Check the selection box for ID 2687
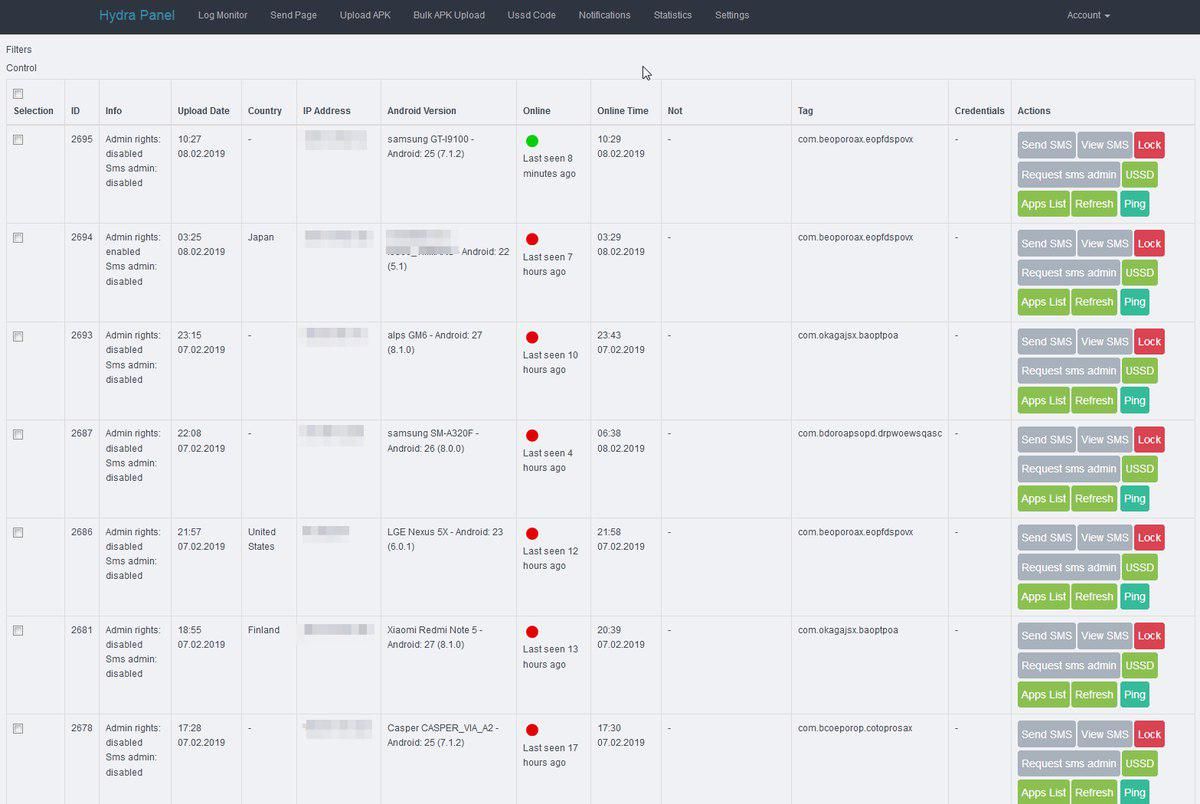Viewport: 1200px width, 804px height. coord(18,435)
